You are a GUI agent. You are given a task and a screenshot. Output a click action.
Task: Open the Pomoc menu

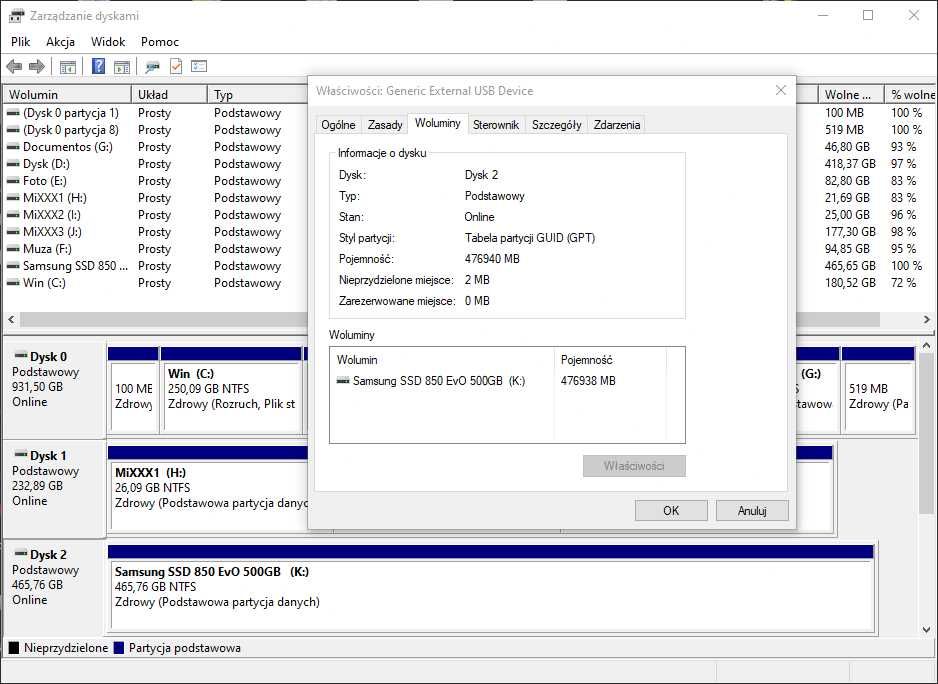pyautogui.click(x=160, y=42)
